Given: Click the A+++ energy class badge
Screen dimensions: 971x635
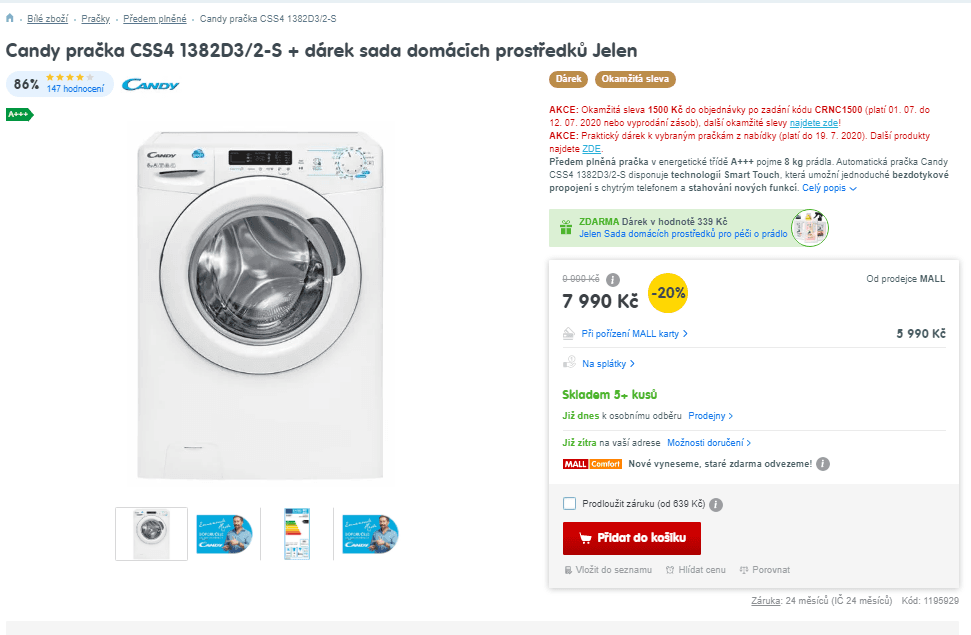Looking at the screenshot, I should coord(19,115).
